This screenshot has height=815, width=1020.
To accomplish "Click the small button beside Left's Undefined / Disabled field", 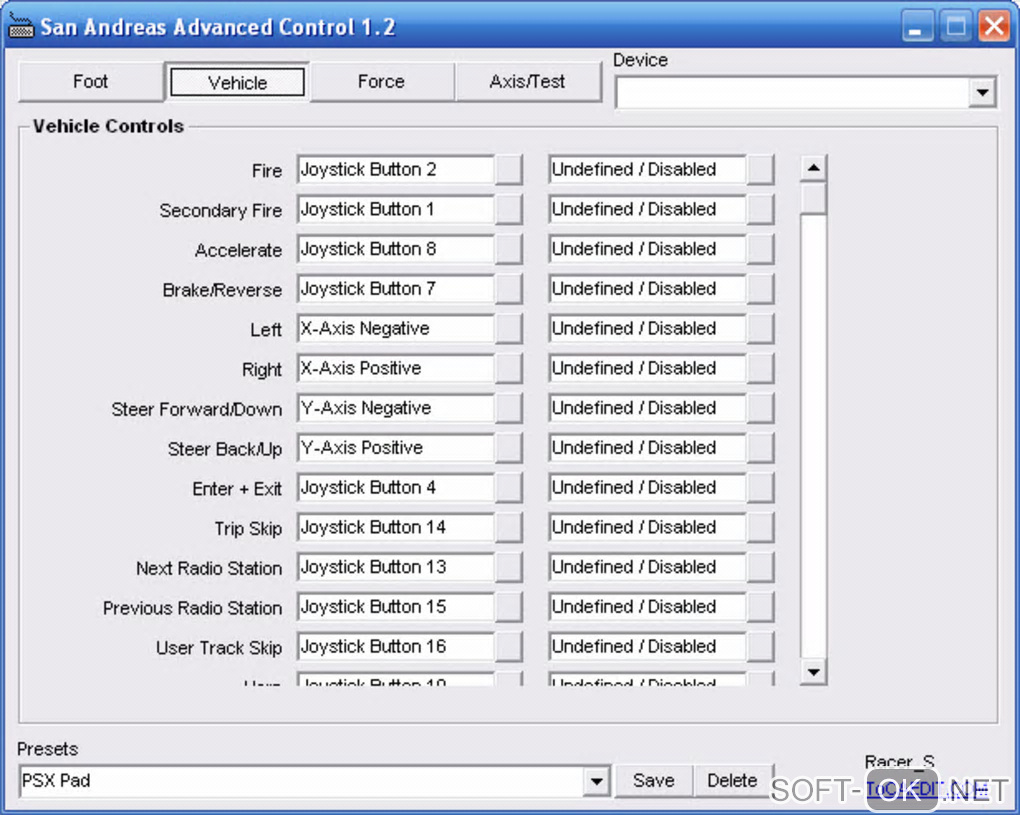I will [760, 328].
